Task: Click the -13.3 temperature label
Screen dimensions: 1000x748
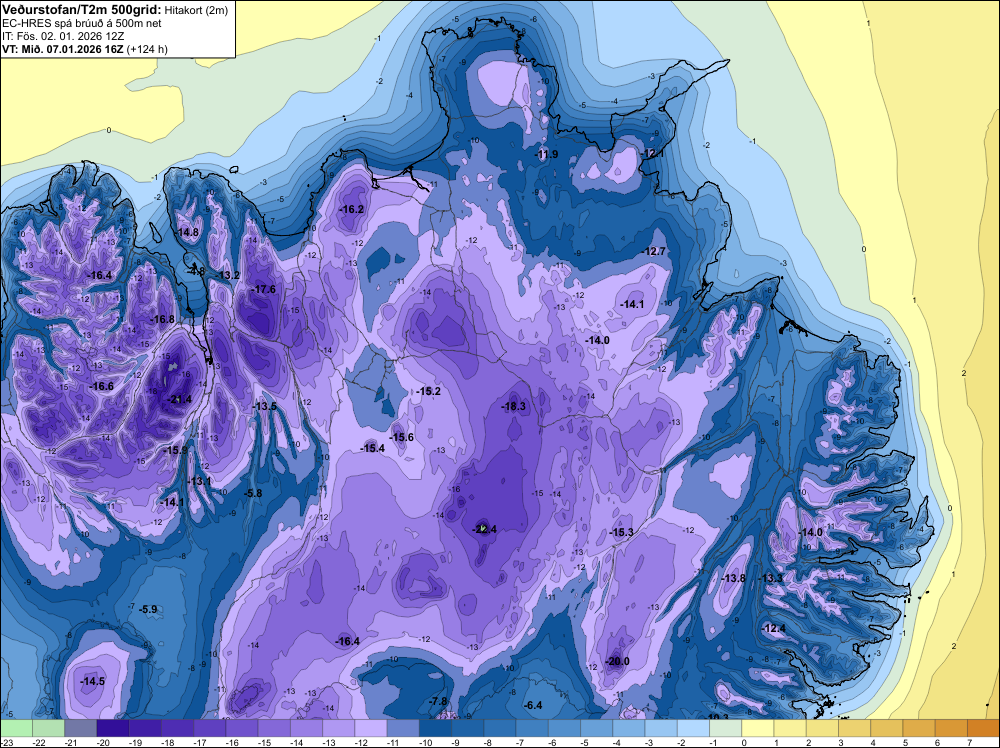Action: pyautogui.click(x=770, y=578)
